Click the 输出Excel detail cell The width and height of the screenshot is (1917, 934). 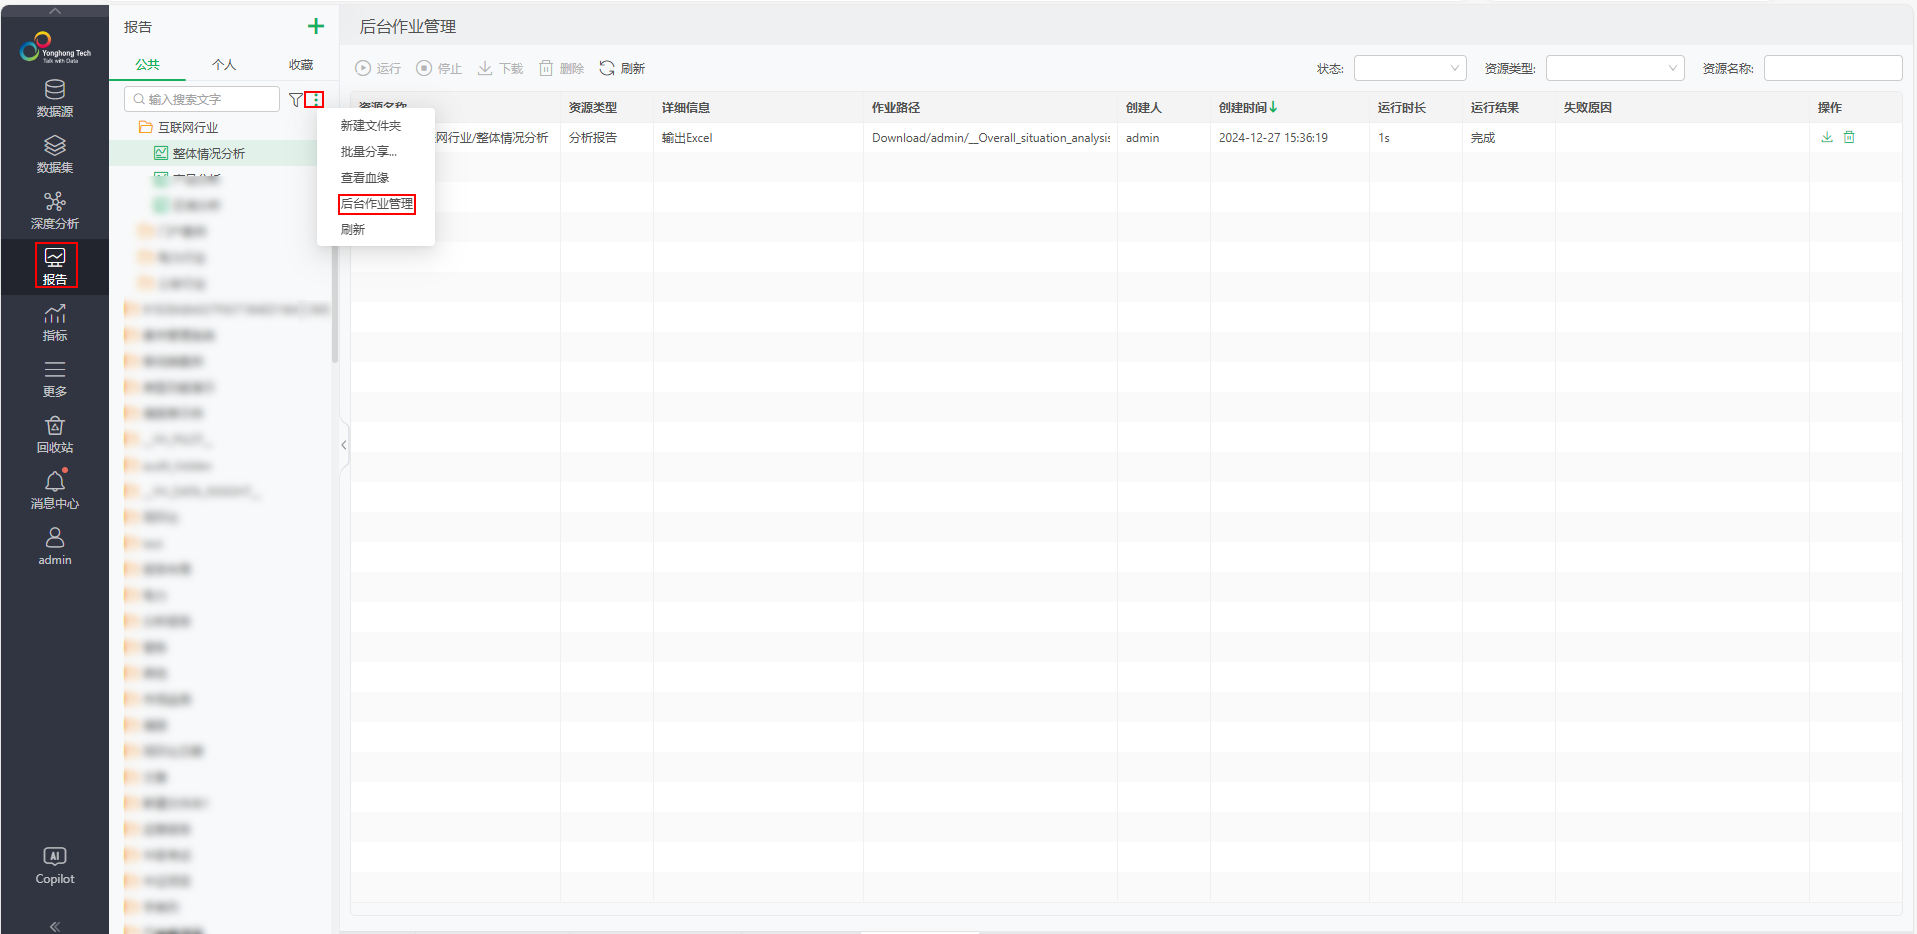click(687, 138)
